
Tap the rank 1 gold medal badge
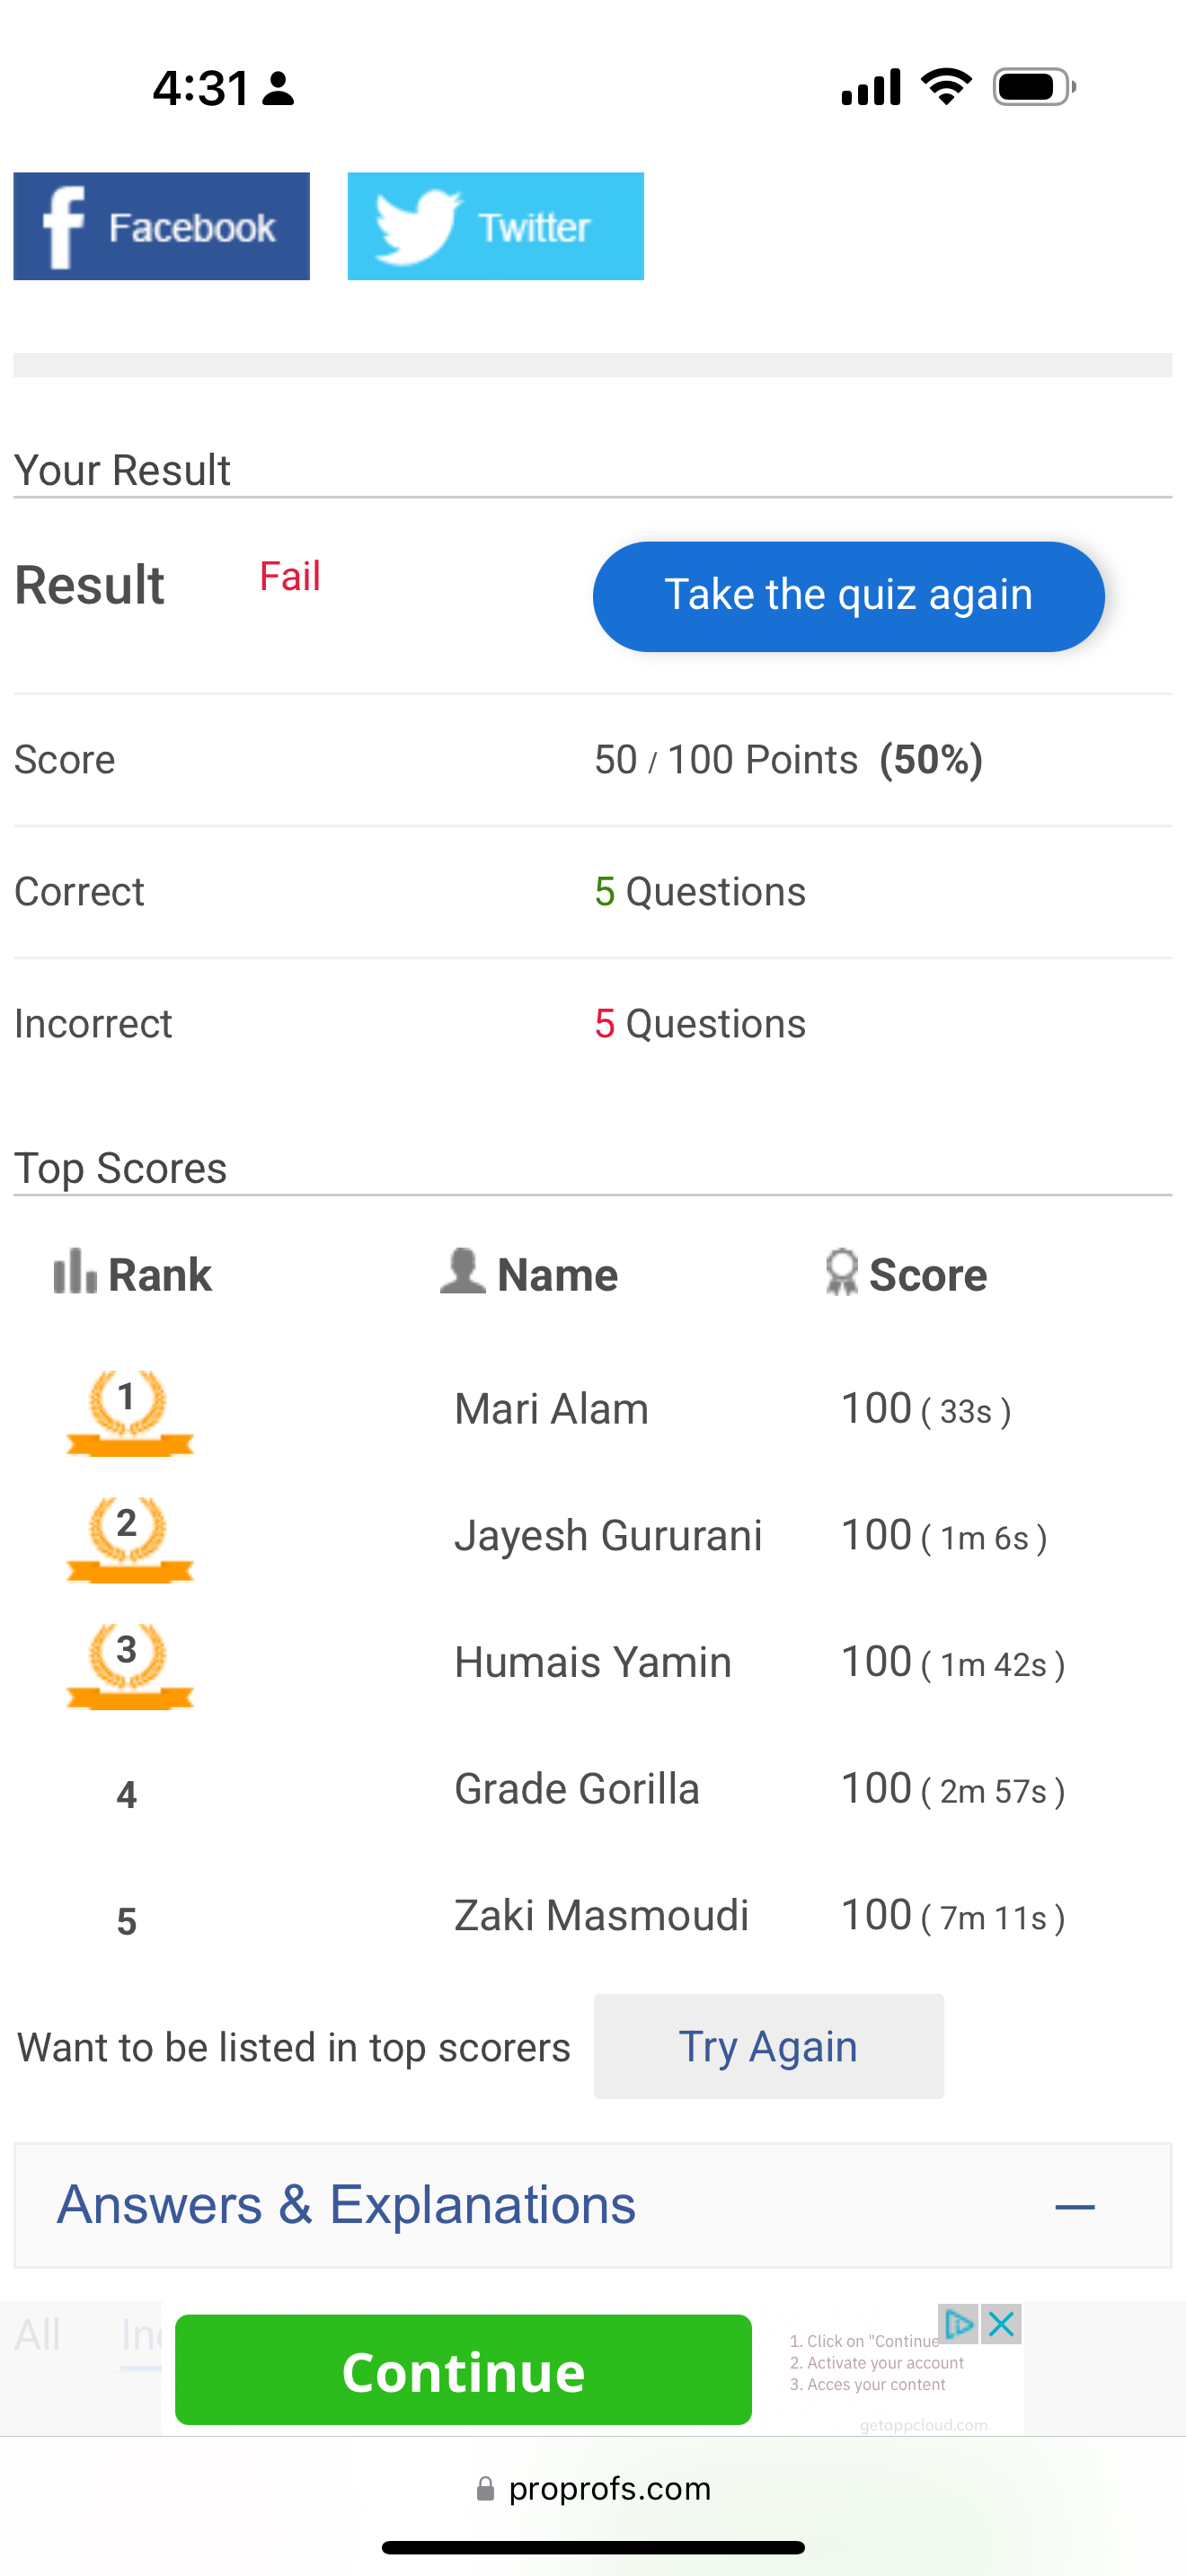point(129,1412)
